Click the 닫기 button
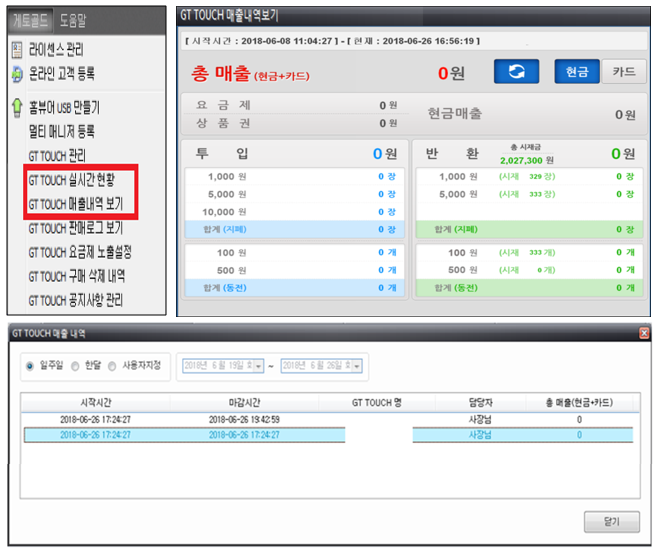660x556 pixels. point(612,521)
